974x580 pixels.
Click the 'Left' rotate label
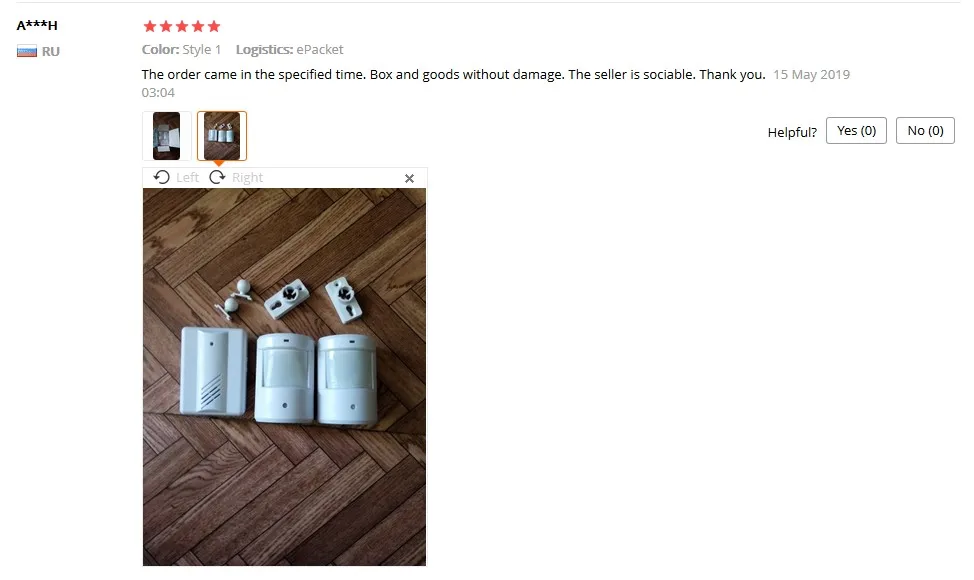click(188, 178)
